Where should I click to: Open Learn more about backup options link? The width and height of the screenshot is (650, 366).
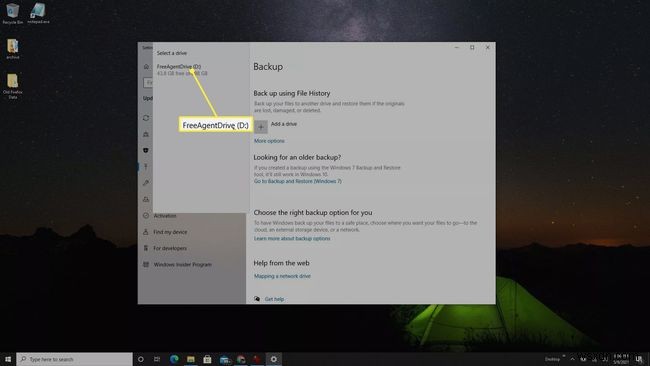pos(292,238)
